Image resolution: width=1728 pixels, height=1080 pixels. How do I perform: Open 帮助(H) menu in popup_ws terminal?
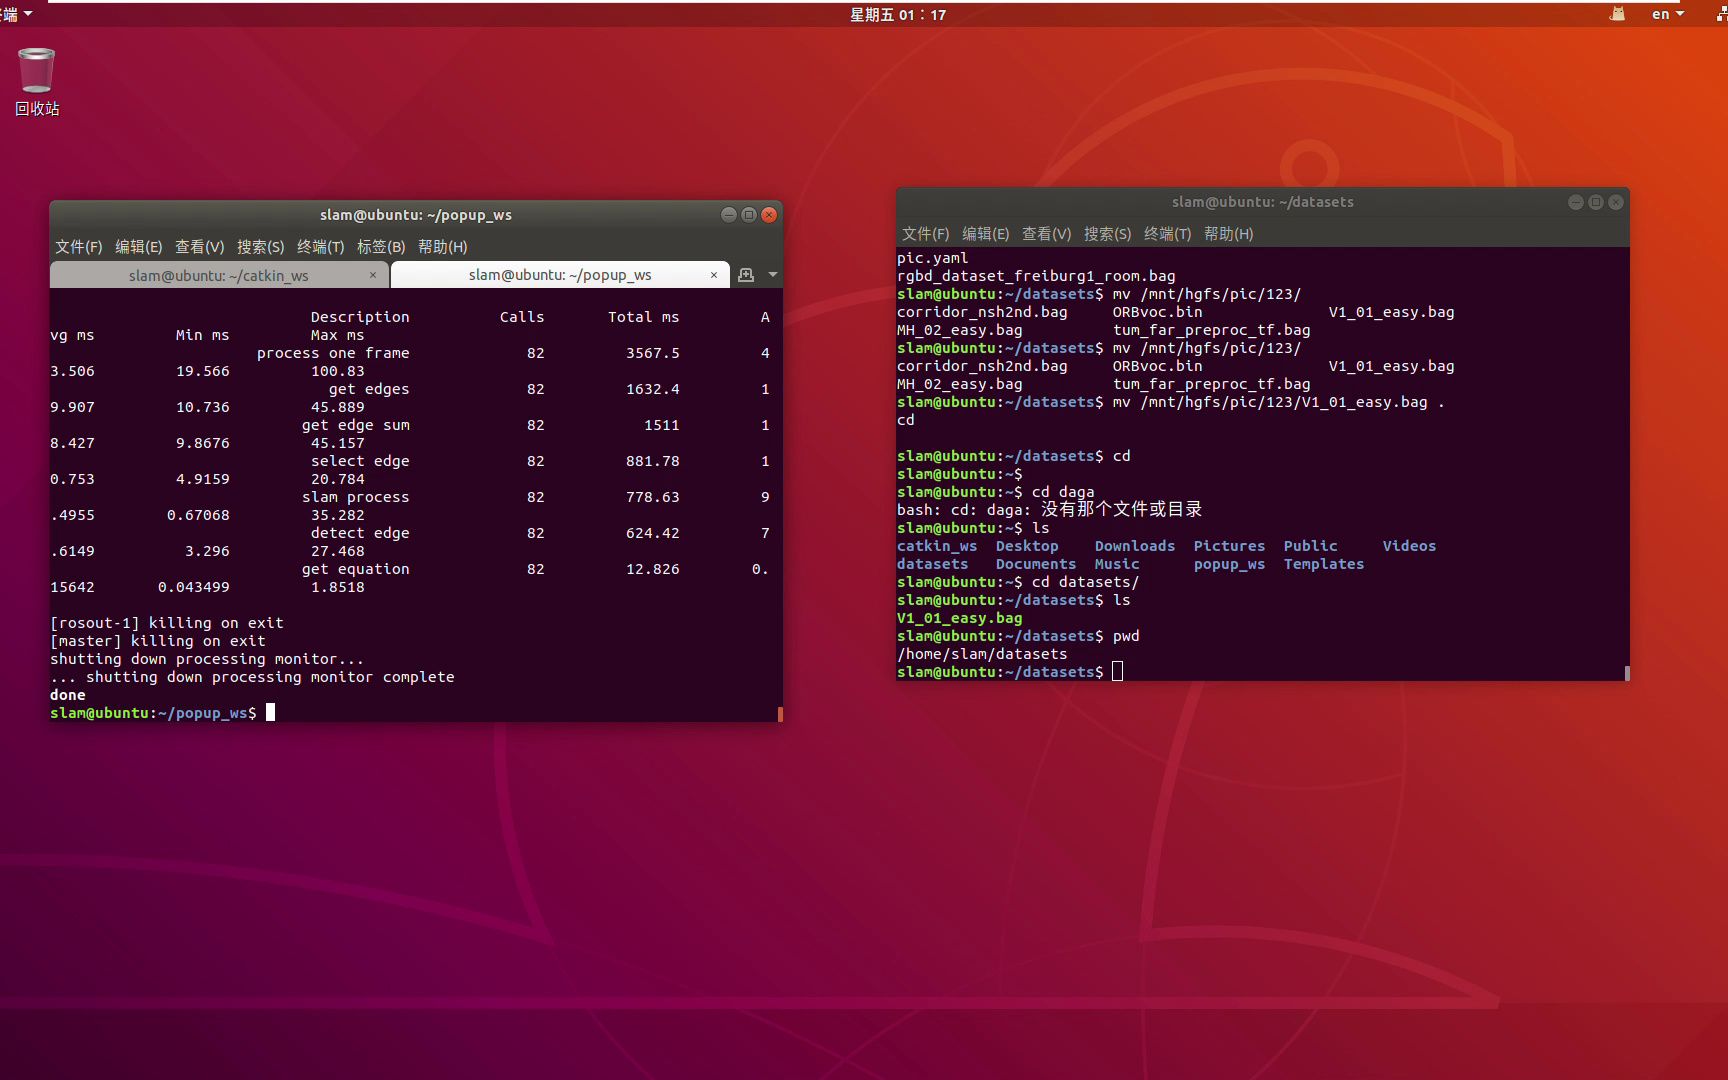(443, 247)
